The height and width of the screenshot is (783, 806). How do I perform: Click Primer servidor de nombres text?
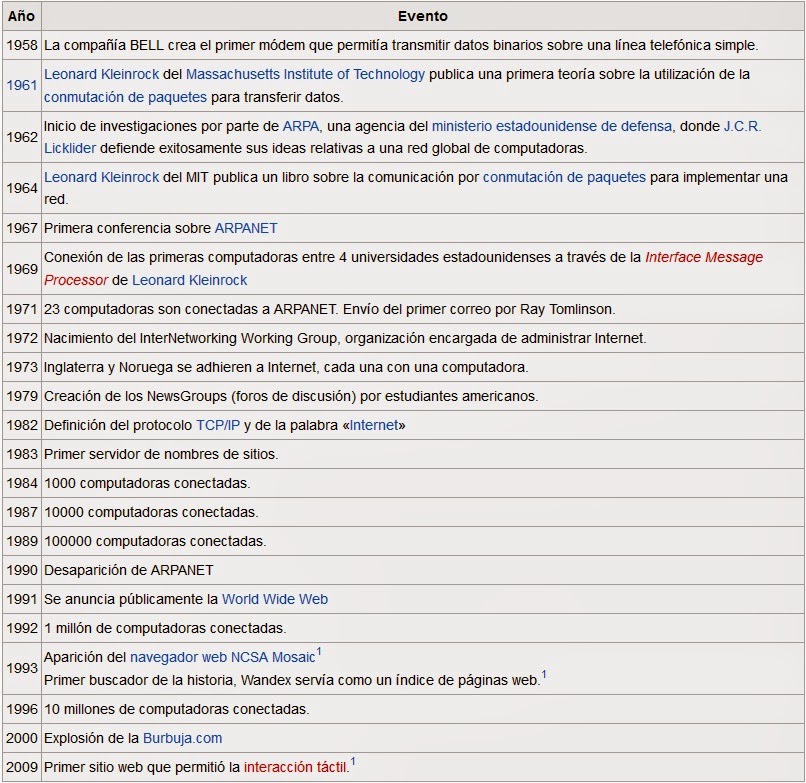click(x=161, y=454)
